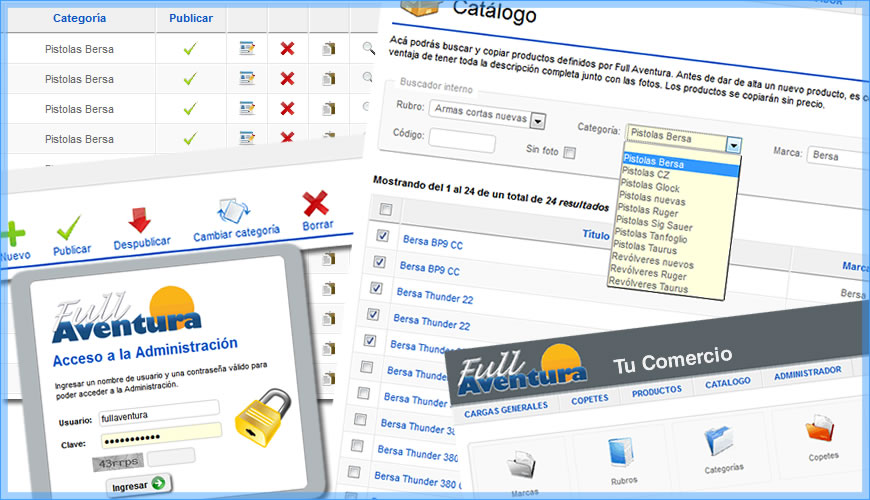The image size is (870, 500).
Task: Click the red delete X in the first Pistolas Bersa row
Action: point(287,49)
